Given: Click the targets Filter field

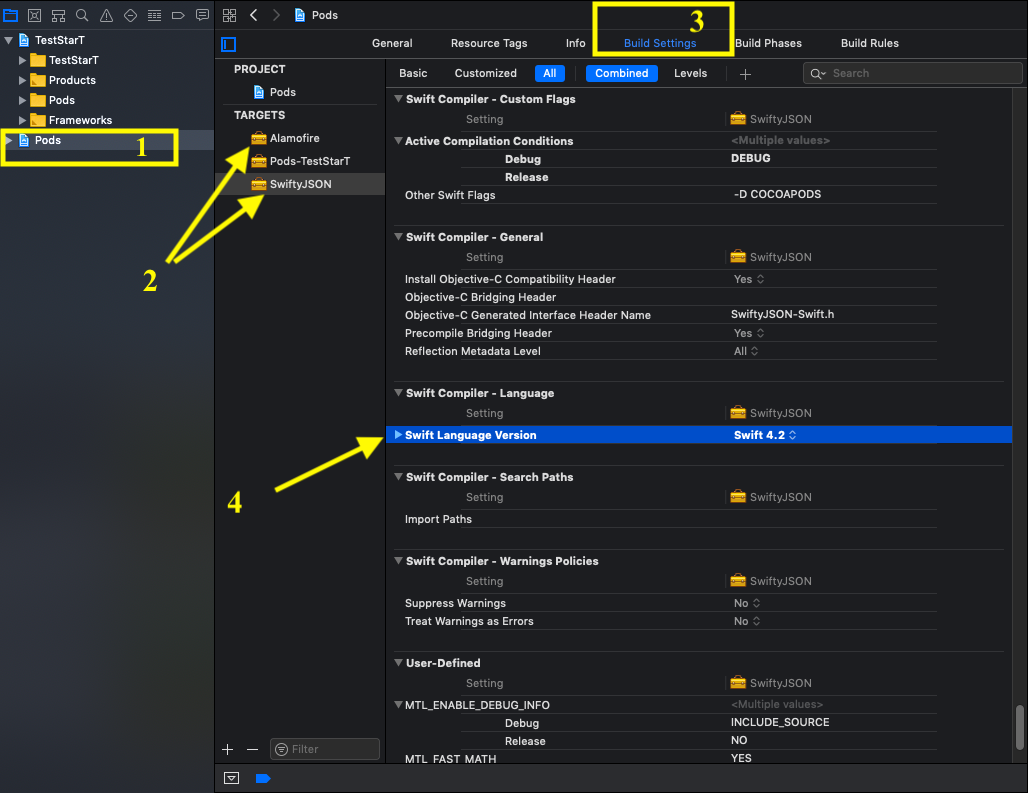Looking at the screenshot, I should click(x=325, y=749).
